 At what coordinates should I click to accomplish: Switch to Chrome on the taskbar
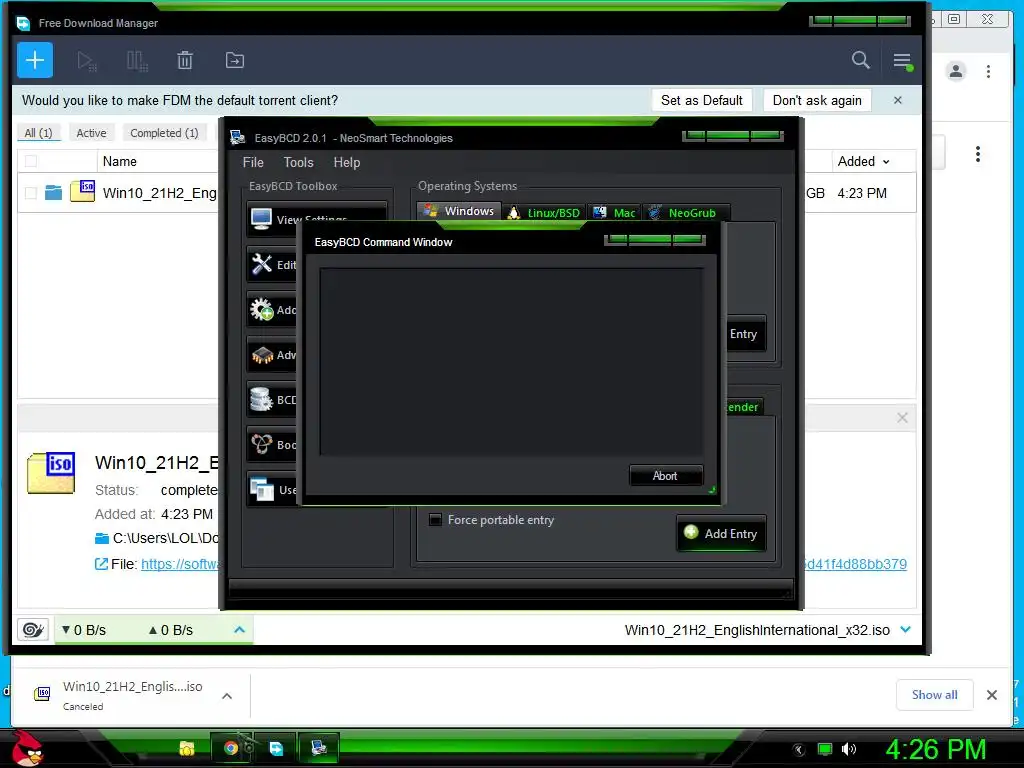[x=231, y=748]
